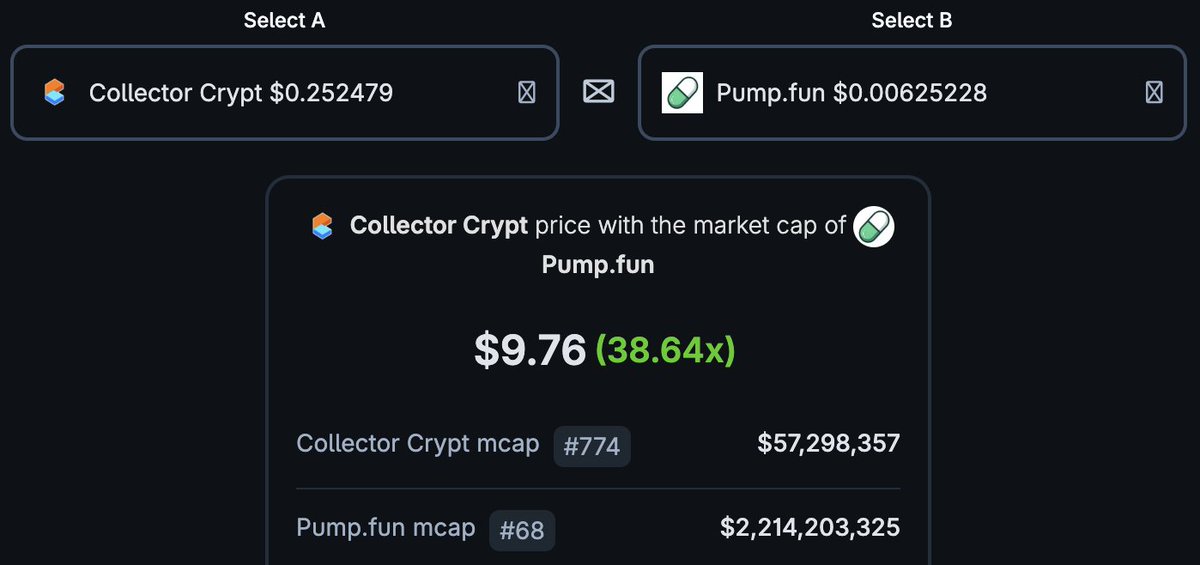
Task: Open the Select A coin dropdown field
Action: tap(284, 93)
